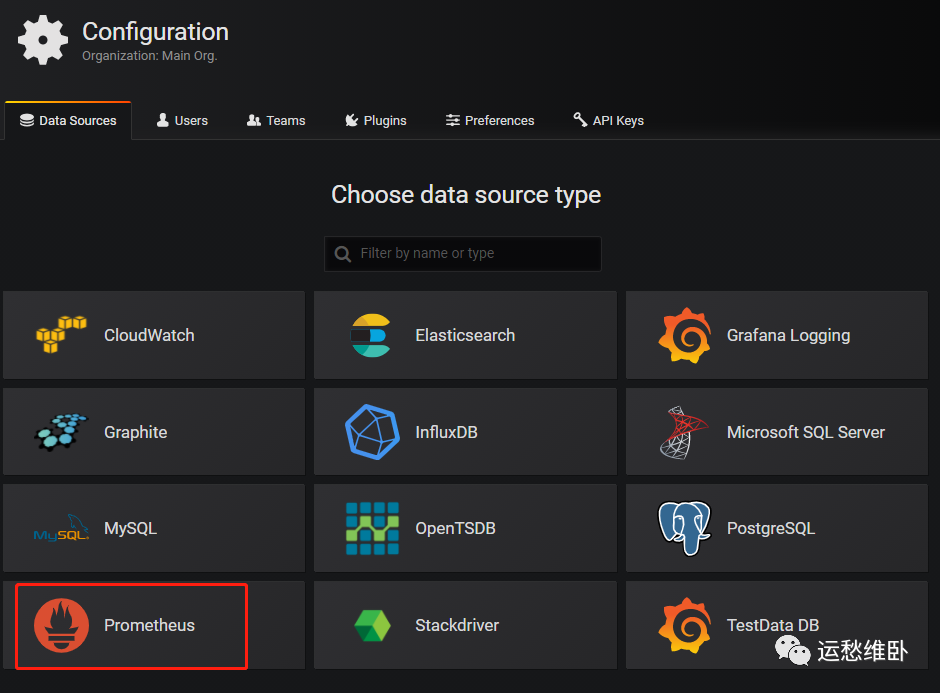Screen dimensions: 940x693
Task: Click the Graphite logo icon
Action: tap(61, 432)
